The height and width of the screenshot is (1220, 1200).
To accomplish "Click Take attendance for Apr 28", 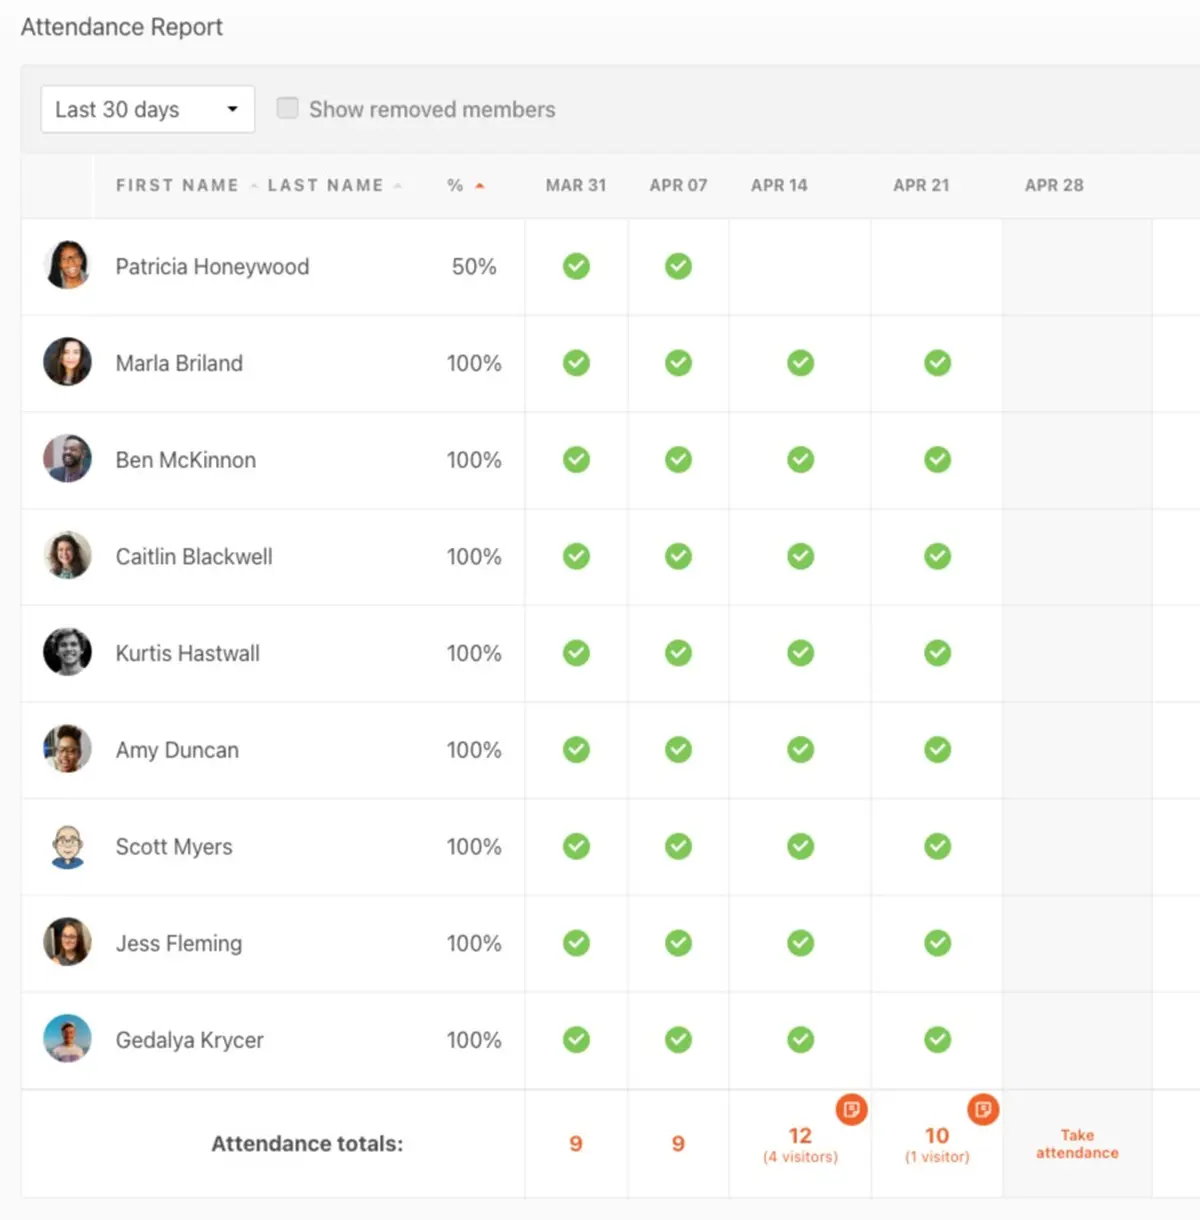I will 1077,1144.
